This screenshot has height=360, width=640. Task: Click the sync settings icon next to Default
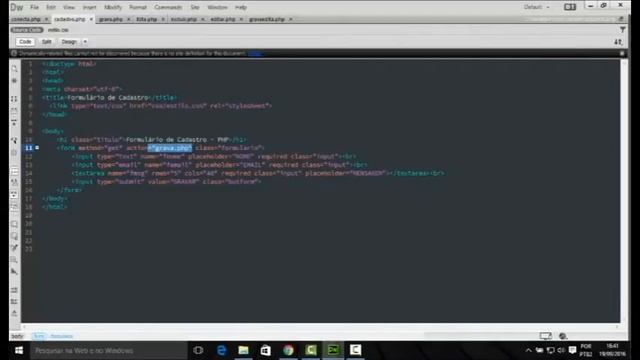(x=570, y=7)
